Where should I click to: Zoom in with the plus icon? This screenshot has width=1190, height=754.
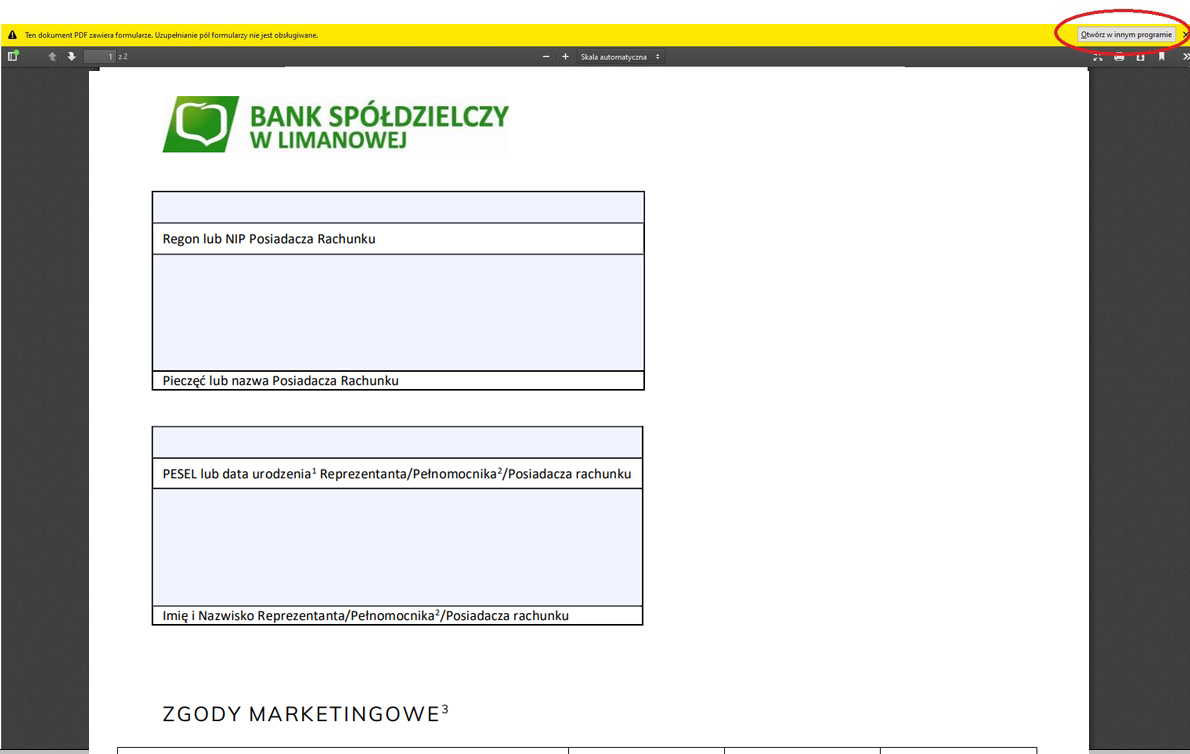(565, 57)
